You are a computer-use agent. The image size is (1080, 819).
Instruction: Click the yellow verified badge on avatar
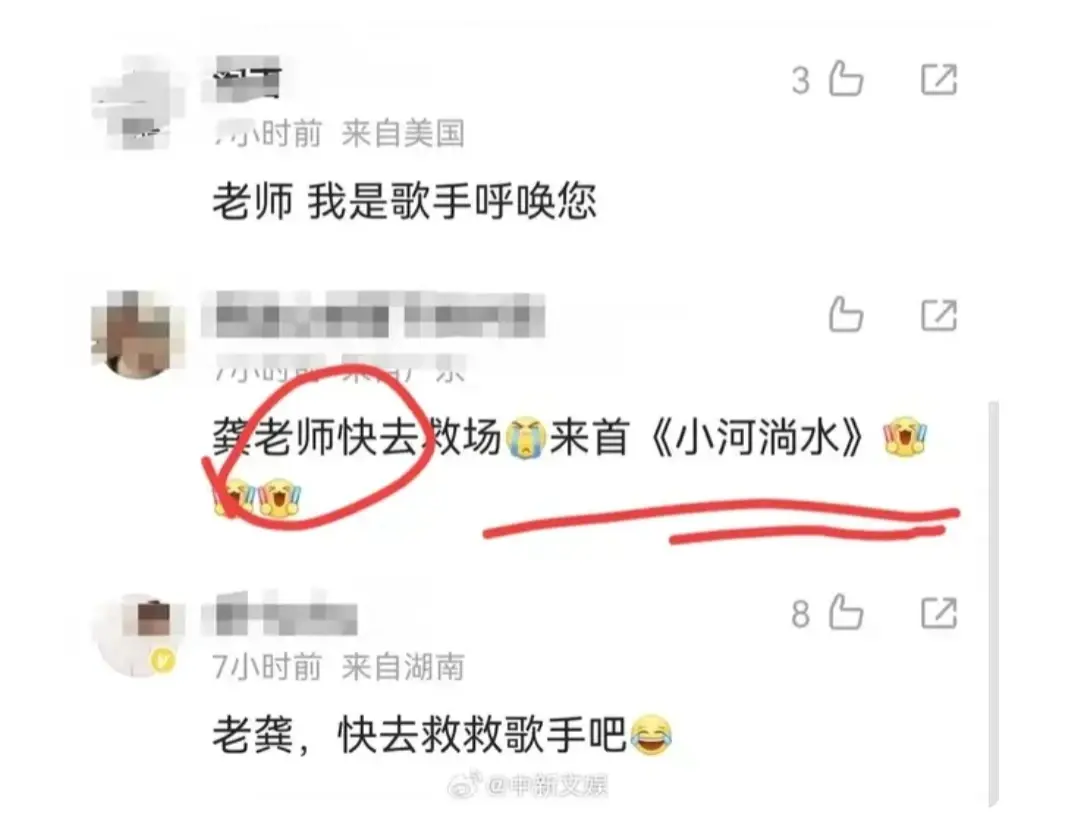[x=163, y=661]
